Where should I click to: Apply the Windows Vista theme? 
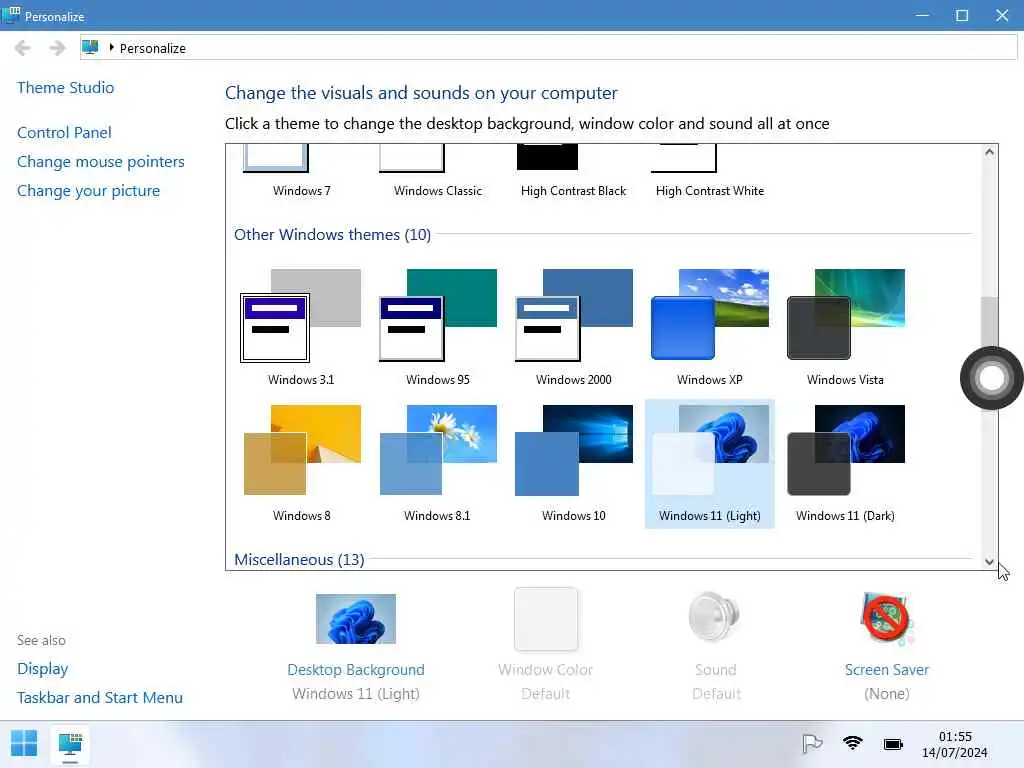point(846,328)
